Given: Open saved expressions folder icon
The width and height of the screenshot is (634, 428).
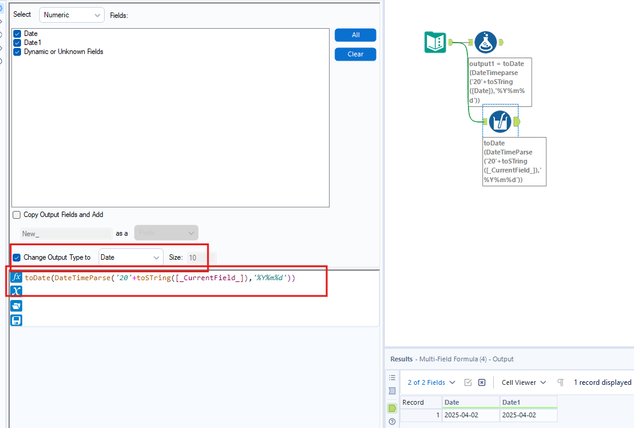Looking at the screenshot, I should (x=16, y=306).
